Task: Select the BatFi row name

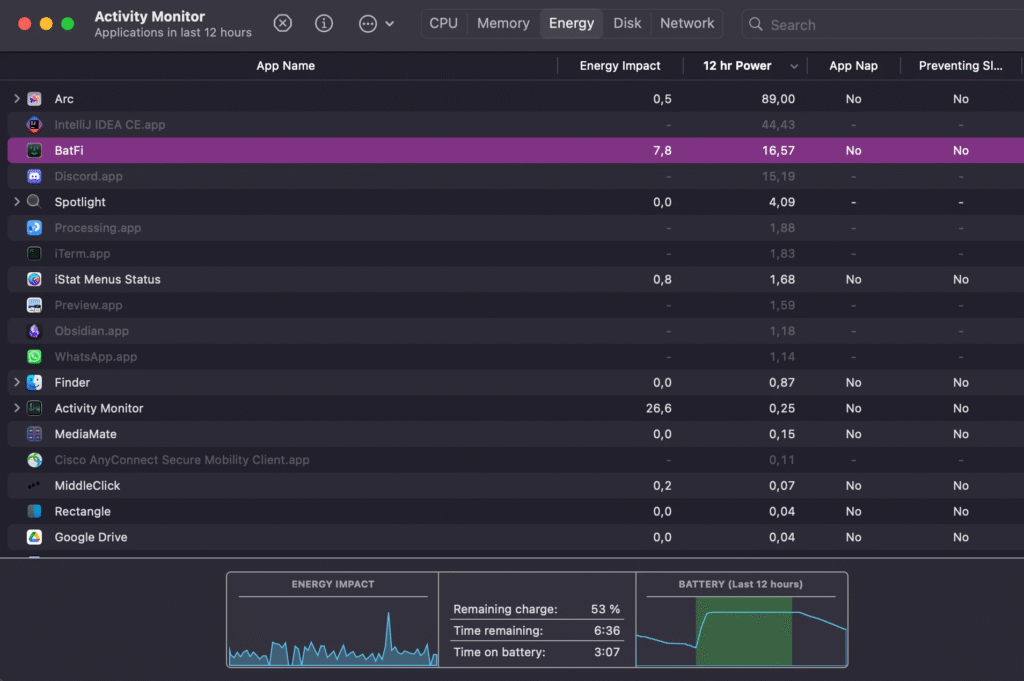Action: tap(69, 150)
